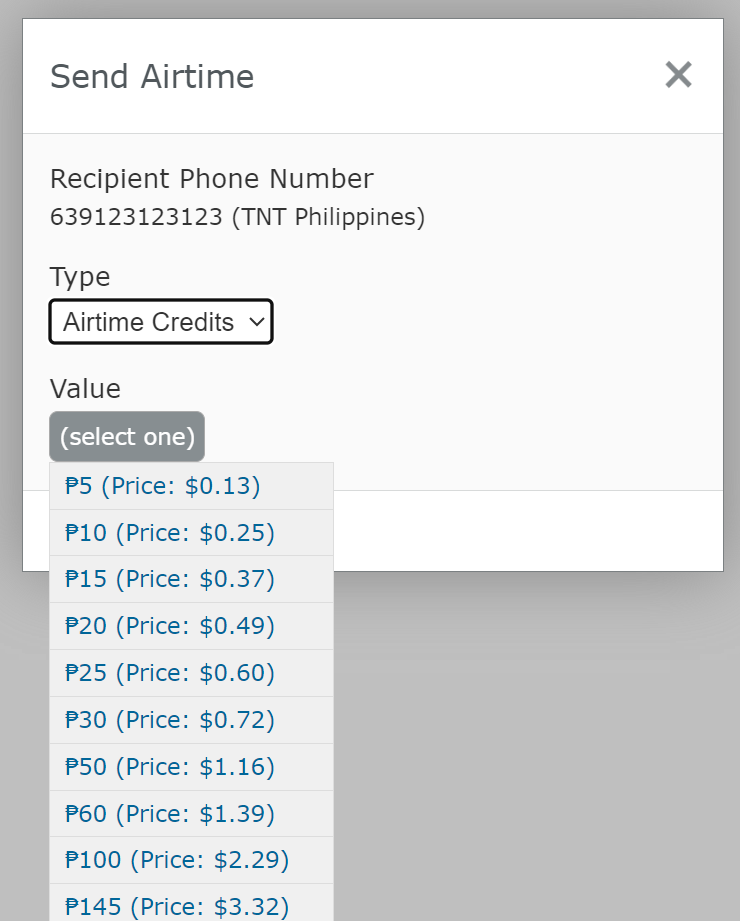
Task: Select ₱20 (Price: $0.49)
Action: (x=191, y=626)
